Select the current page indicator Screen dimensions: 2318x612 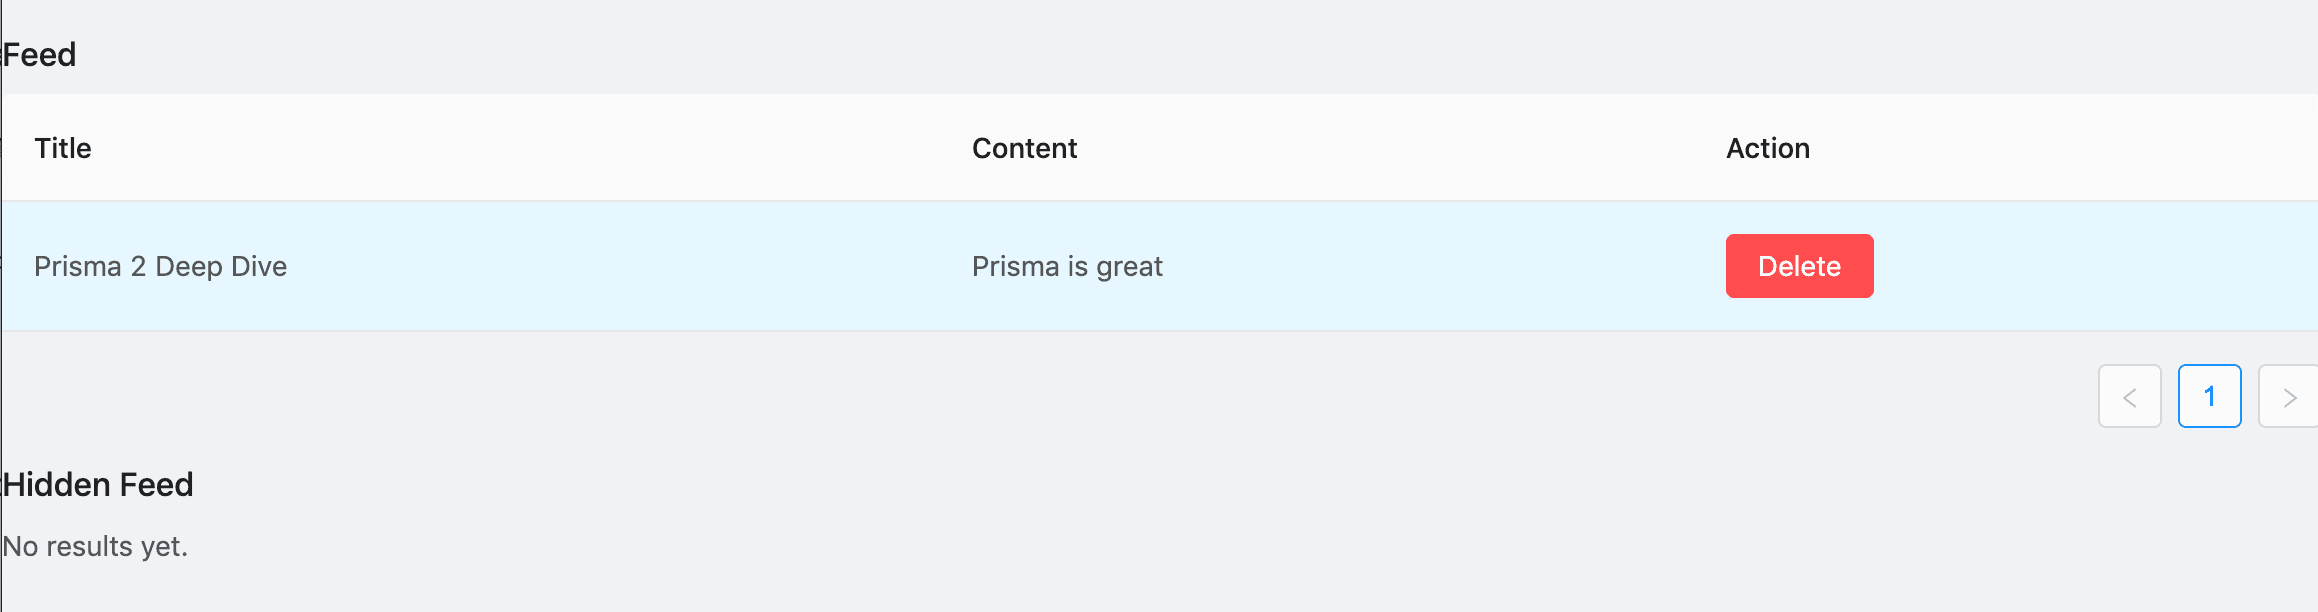(2210, 397)
